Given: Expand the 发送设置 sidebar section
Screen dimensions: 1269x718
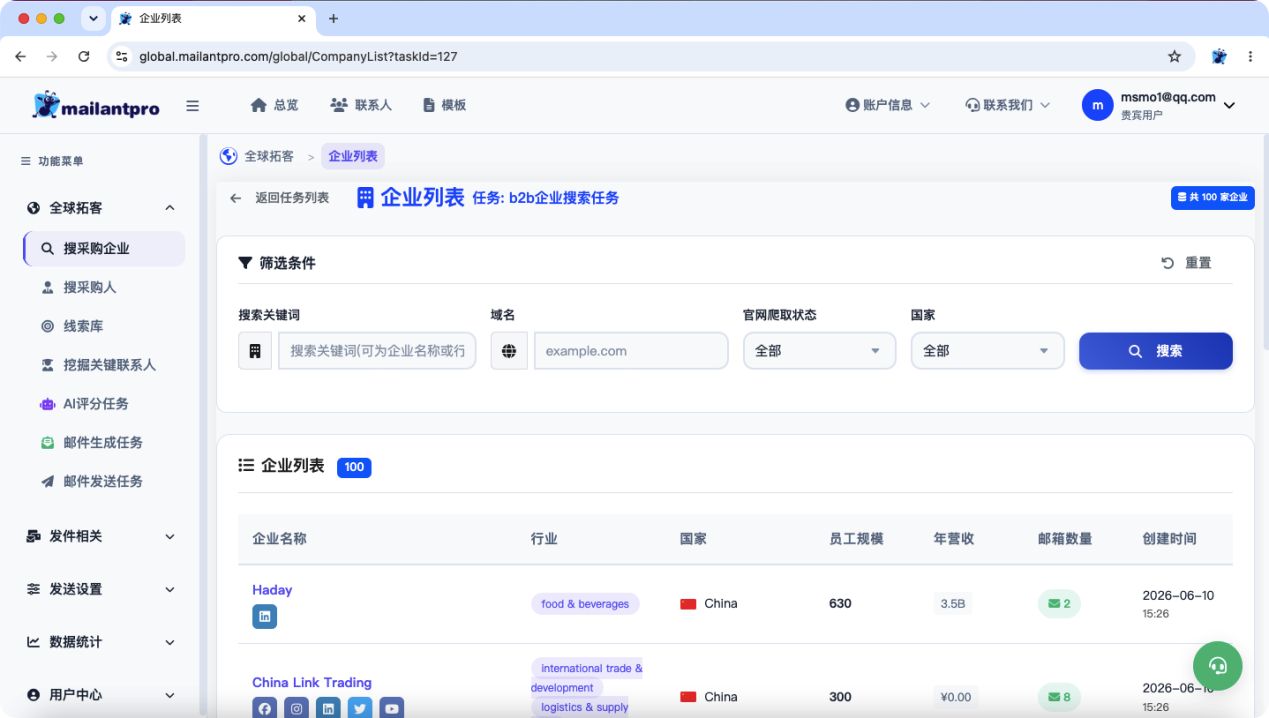Looking at the screenshot, I should point(100,589).
